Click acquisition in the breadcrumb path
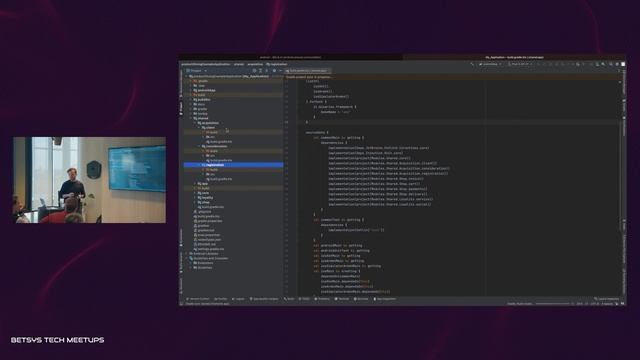The image size is (640, 360). pyautogui.click(x=255, y=64)
